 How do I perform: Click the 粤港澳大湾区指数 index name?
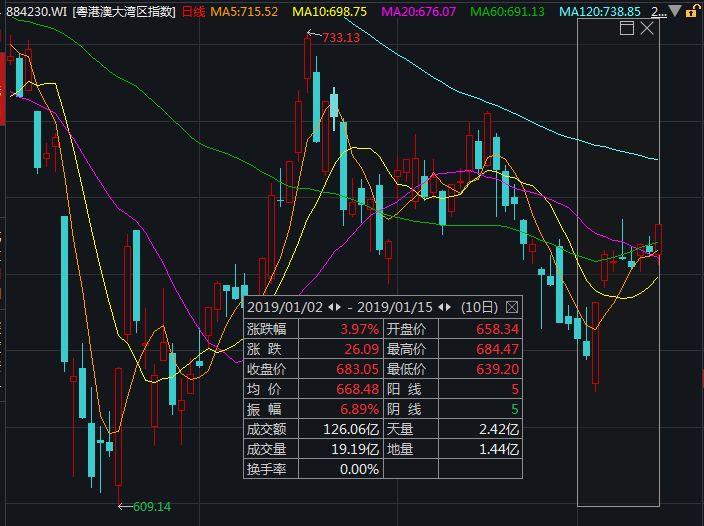124,11
